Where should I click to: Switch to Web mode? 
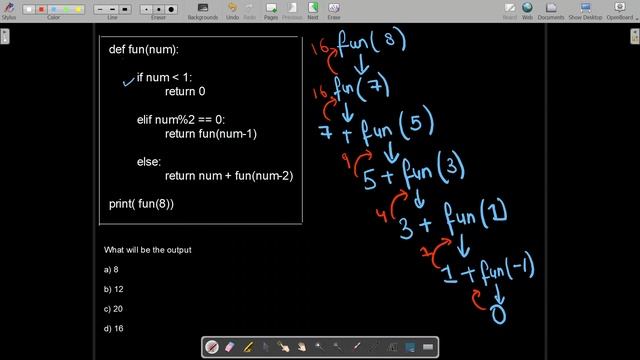(x=527, y=11)
